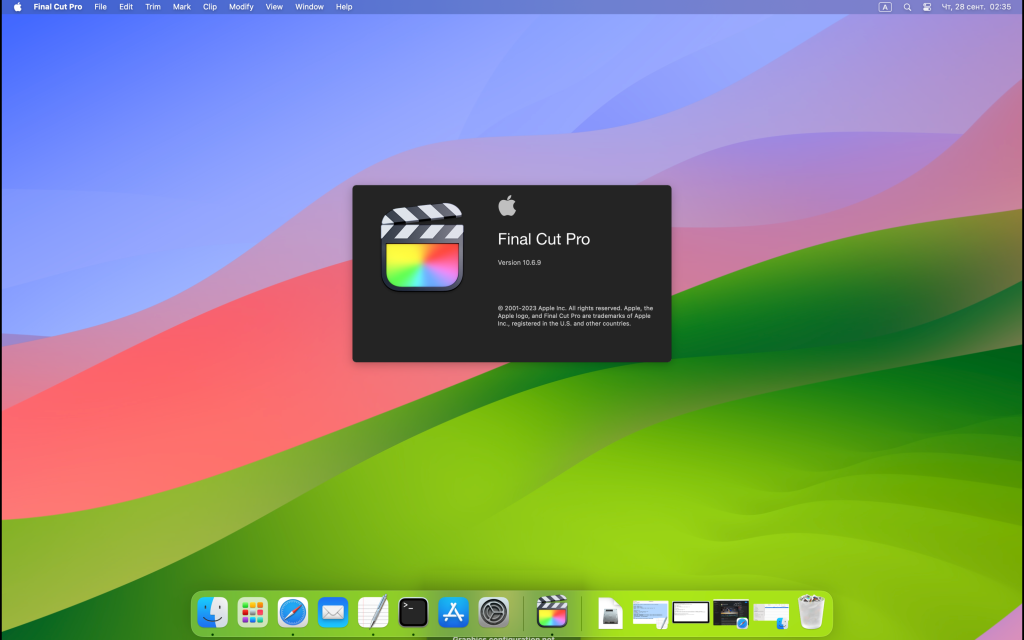Open the Edit menu

pos(126,7)
